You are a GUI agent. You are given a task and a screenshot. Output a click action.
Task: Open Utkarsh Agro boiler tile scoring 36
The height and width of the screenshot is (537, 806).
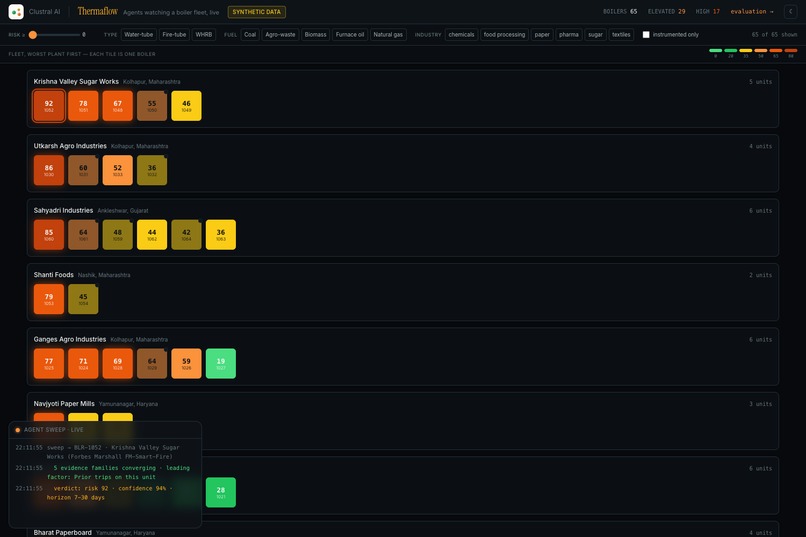click(152, 170)
